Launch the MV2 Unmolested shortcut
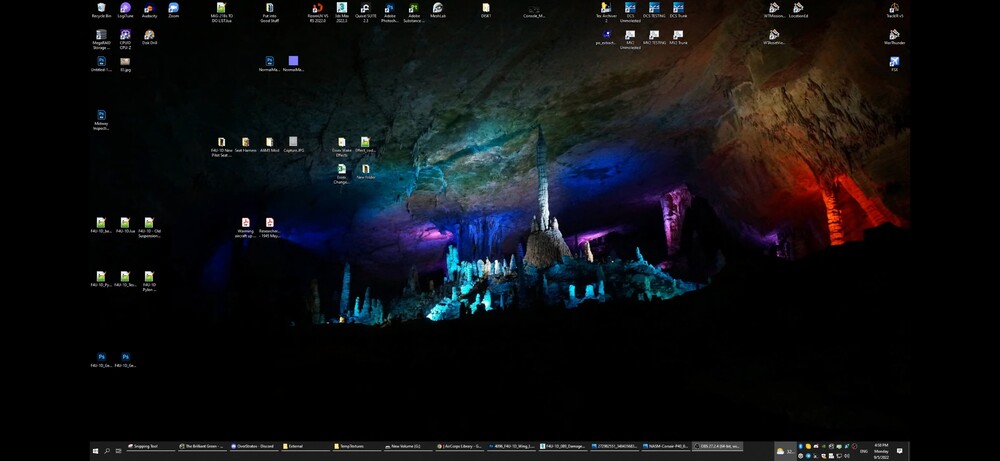 pos(630,40)
